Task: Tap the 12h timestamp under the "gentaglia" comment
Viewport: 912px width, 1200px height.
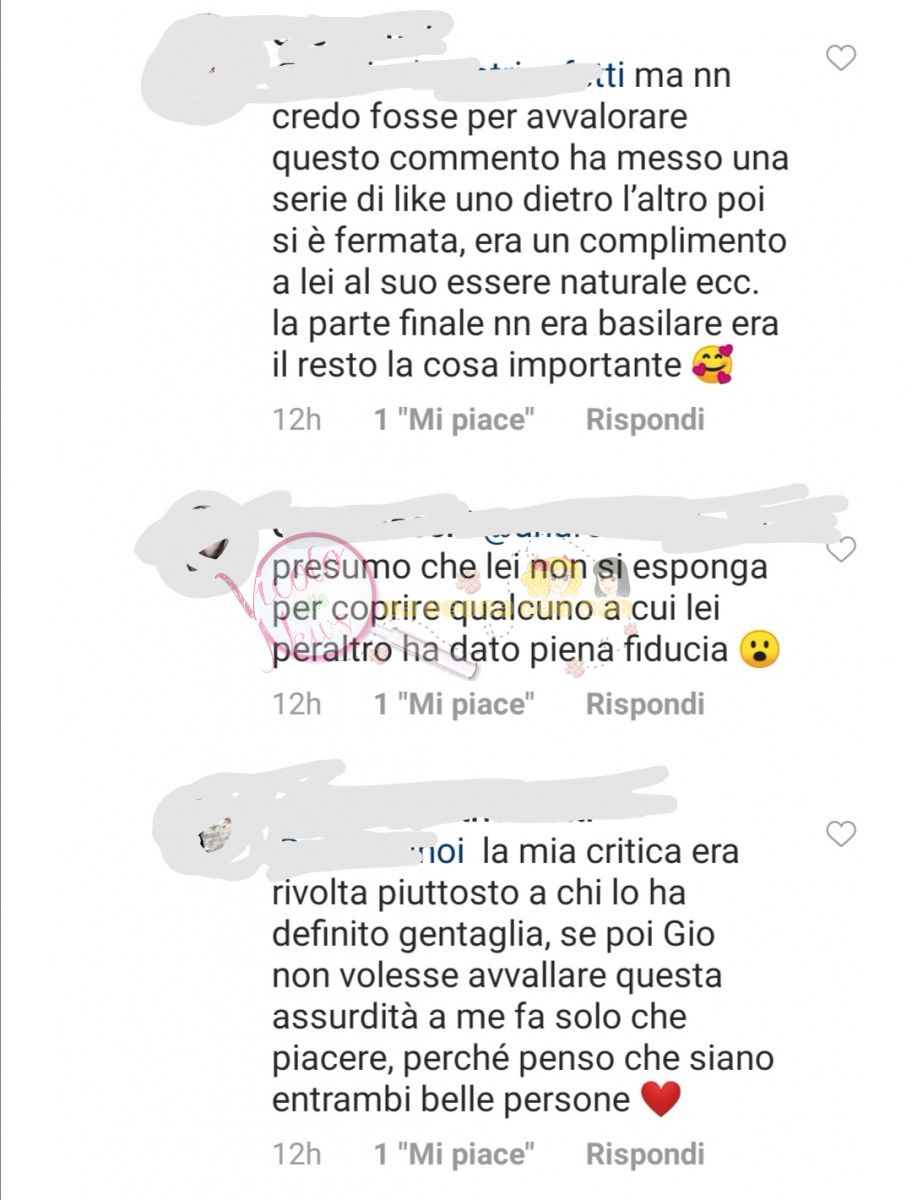Action: [297, 1154]
